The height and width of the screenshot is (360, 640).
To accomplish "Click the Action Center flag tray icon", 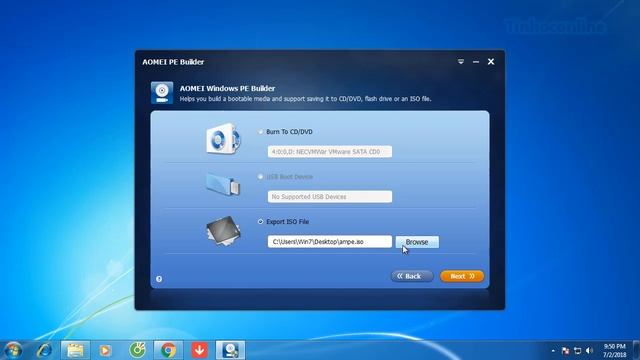I will click(565, 351).
